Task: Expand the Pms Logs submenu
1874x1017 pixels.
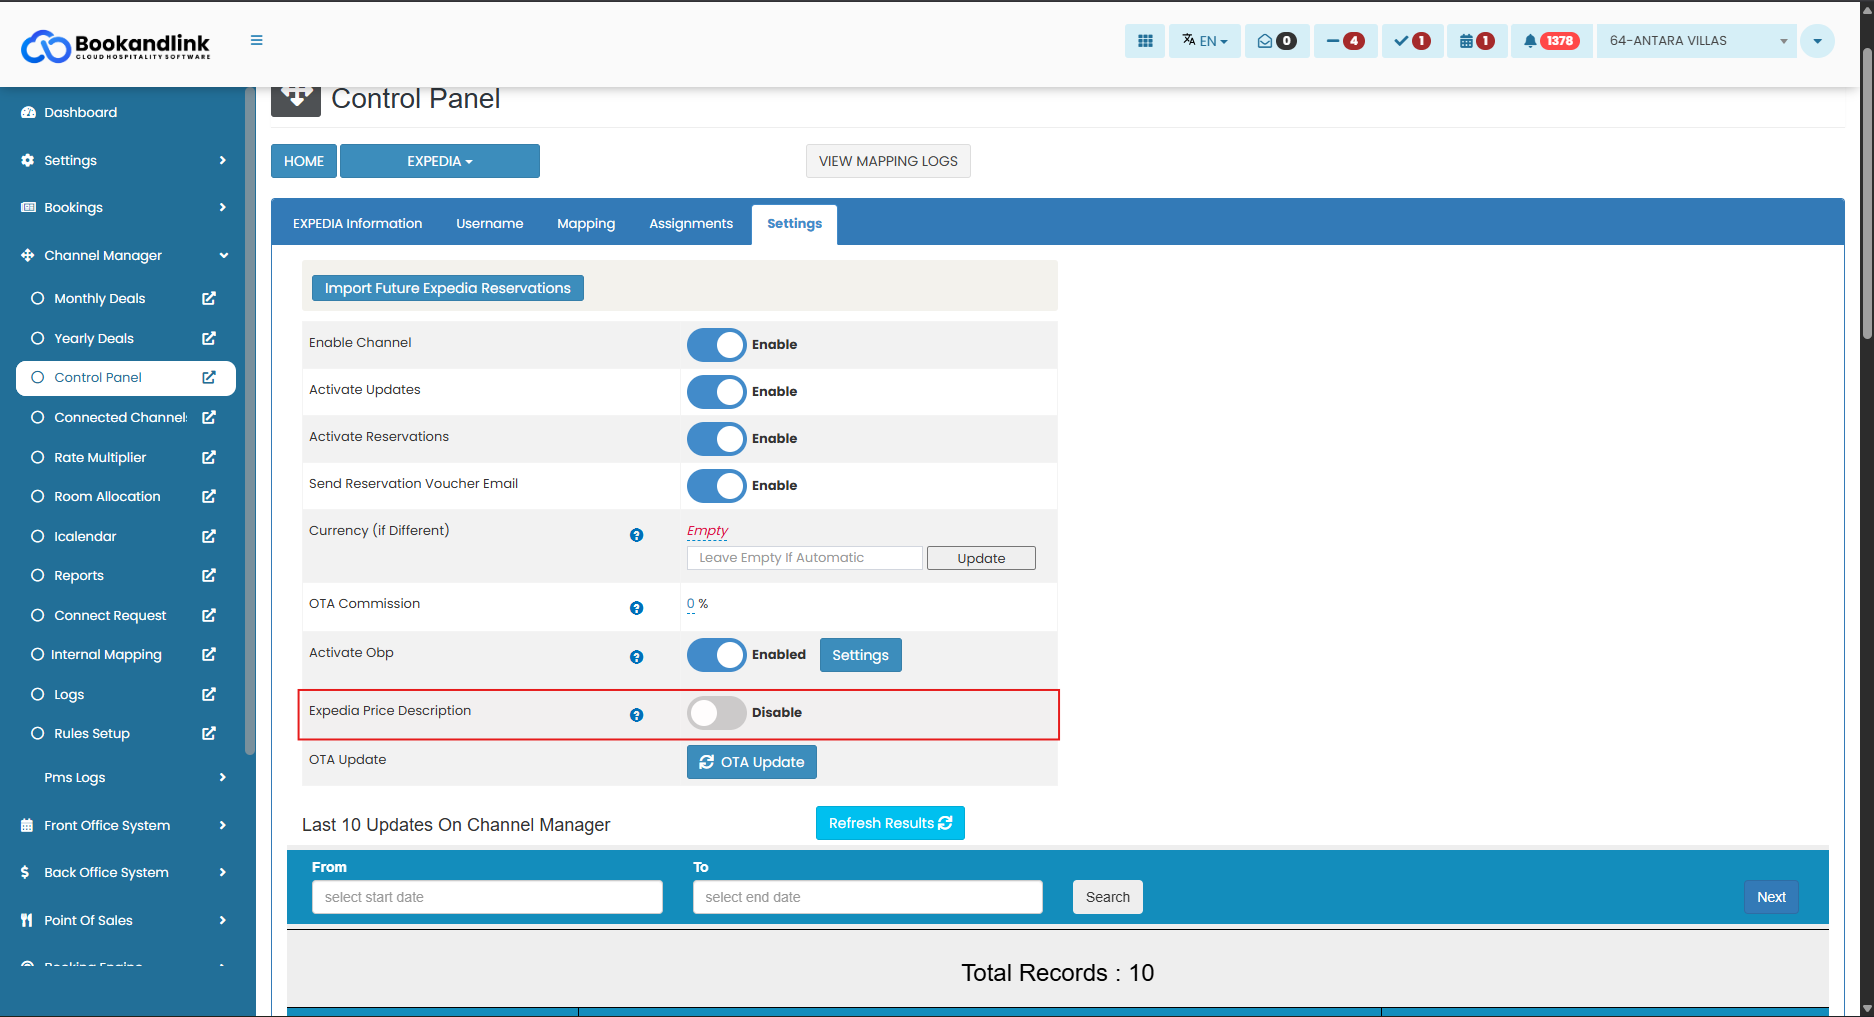Action: (124, 777)
